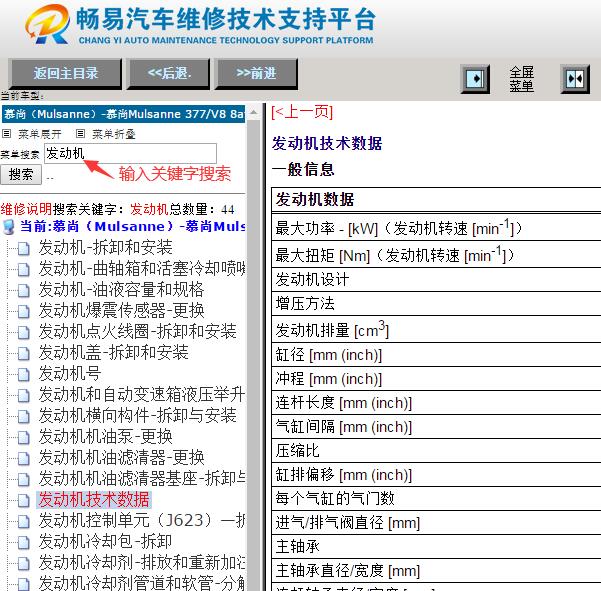
Task: Click the 每个气缸的气门数 row
Action: pos(436,498)
